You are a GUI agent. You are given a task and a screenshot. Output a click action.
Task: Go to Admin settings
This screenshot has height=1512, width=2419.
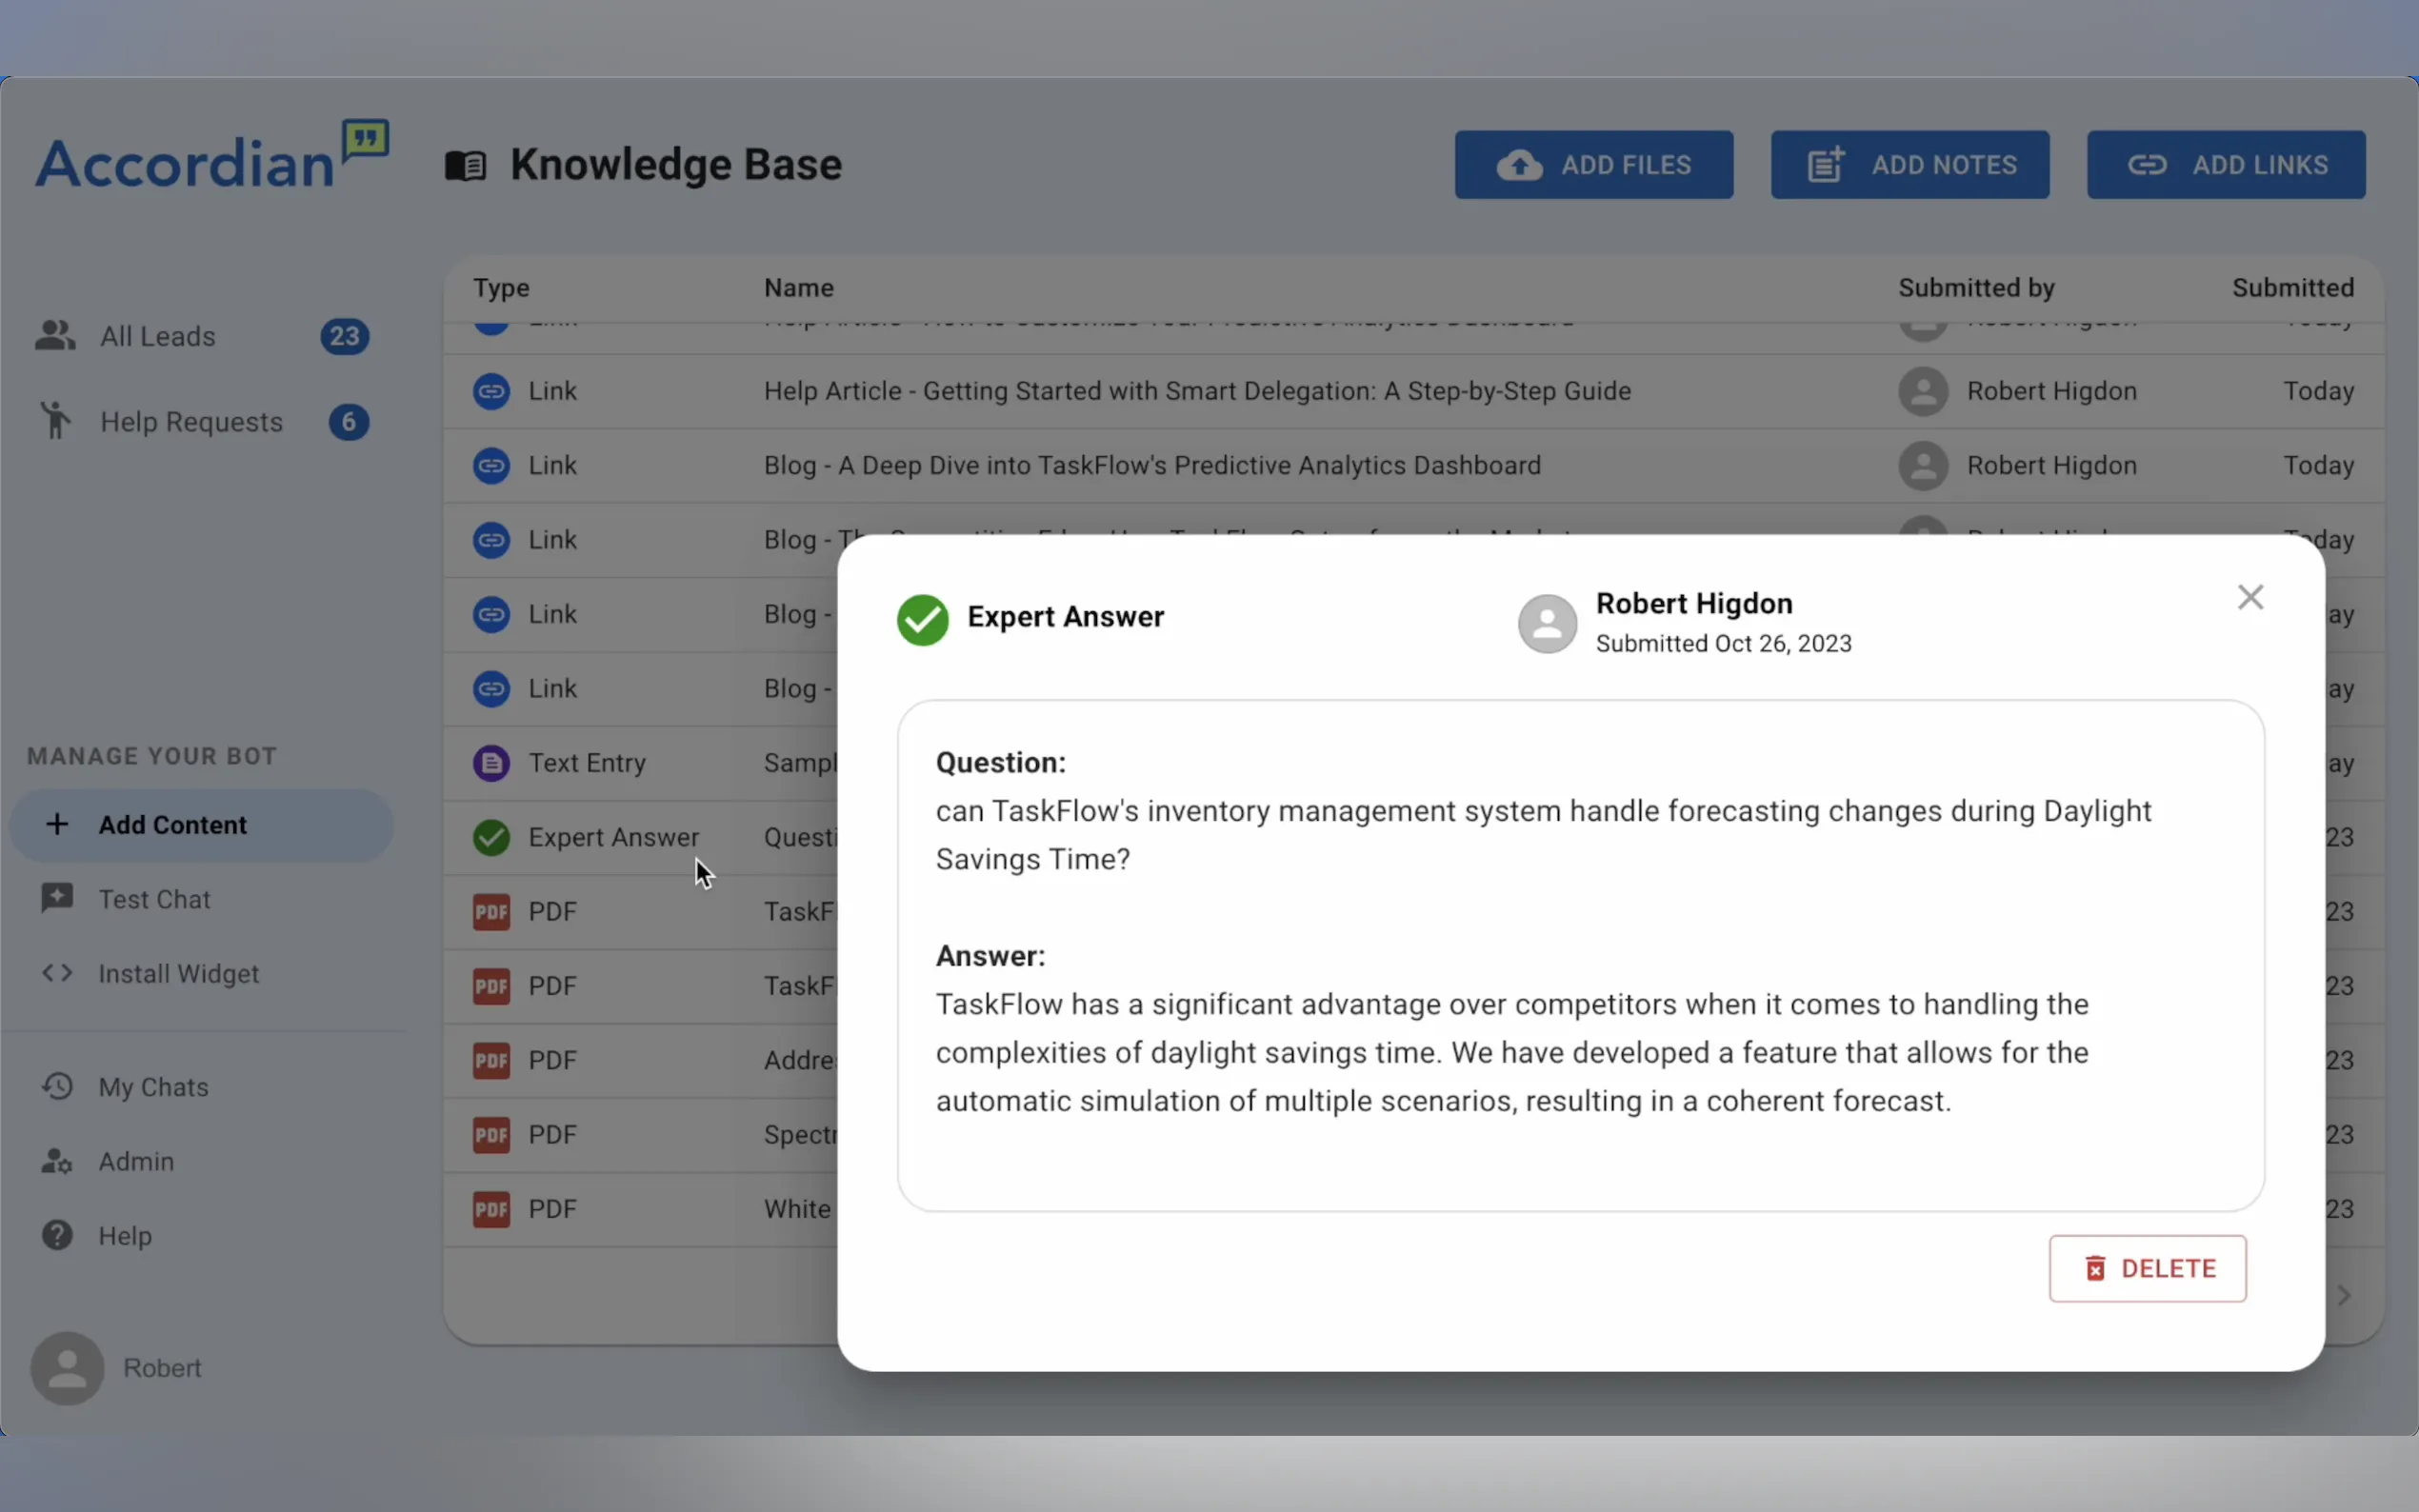(136, 1161)
